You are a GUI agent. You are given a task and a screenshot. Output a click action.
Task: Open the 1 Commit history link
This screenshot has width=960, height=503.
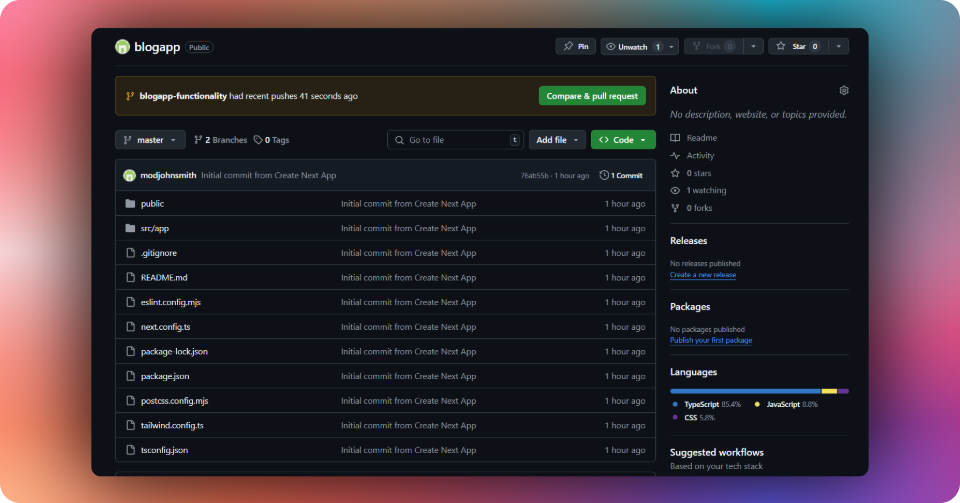click(621, 176)
